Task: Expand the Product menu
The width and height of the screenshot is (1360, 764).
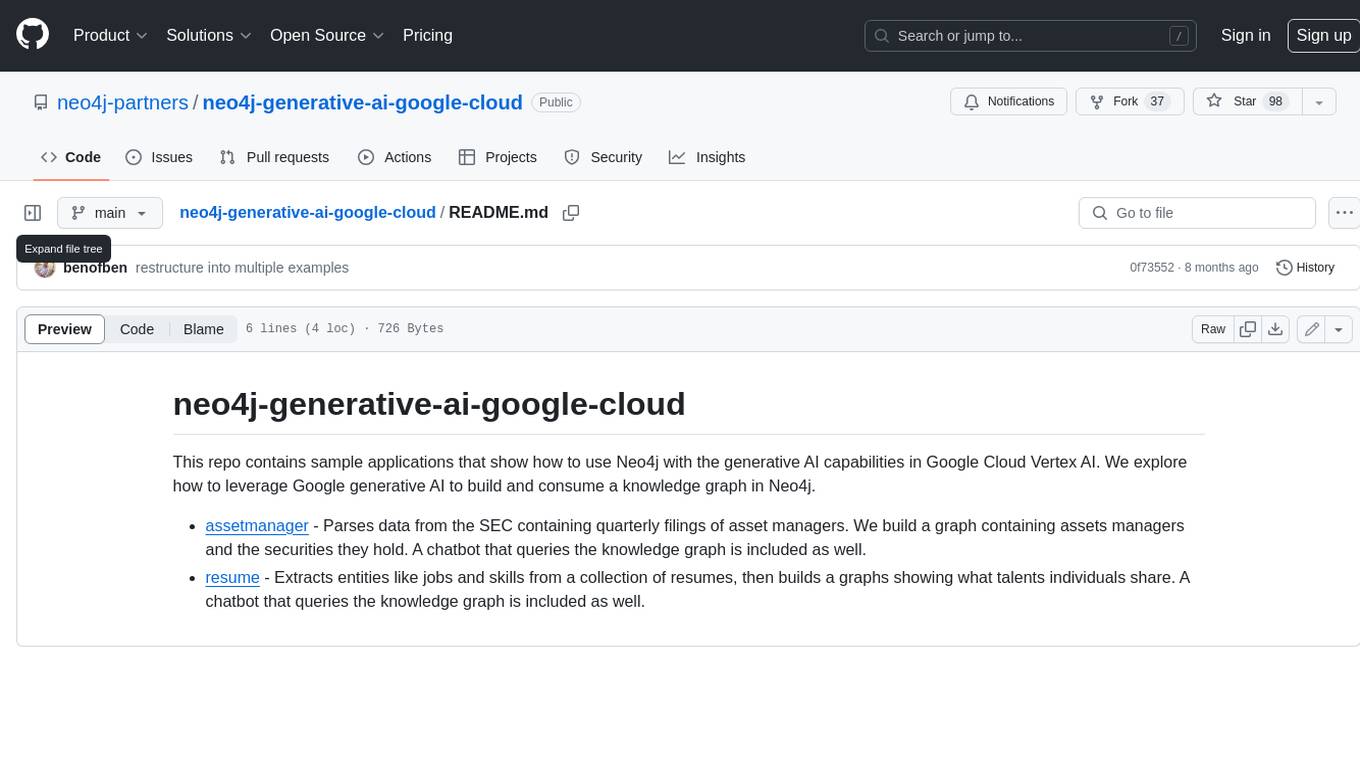Action: (110, 35)
